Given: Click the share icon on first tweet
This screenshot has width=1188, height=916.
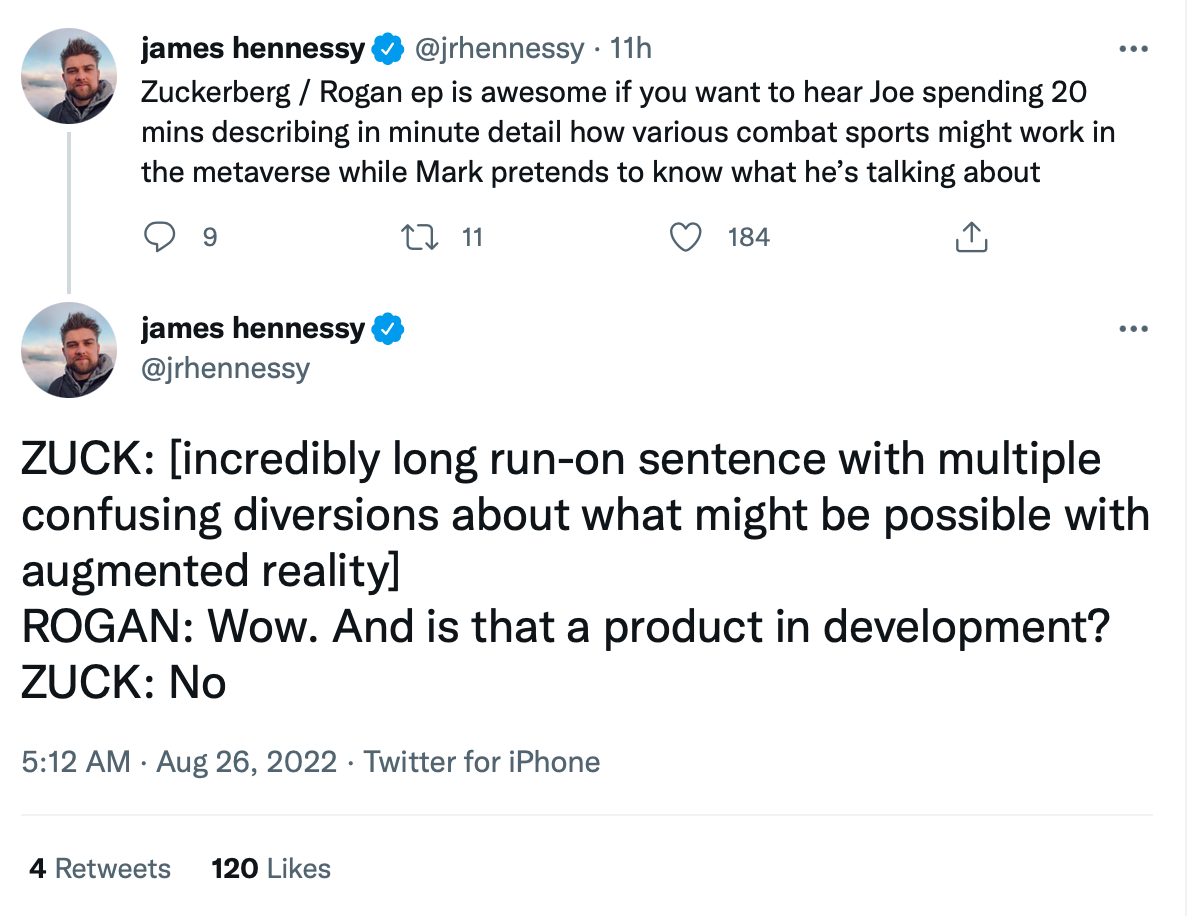Looking at the screenshot, I should (971, 237).
